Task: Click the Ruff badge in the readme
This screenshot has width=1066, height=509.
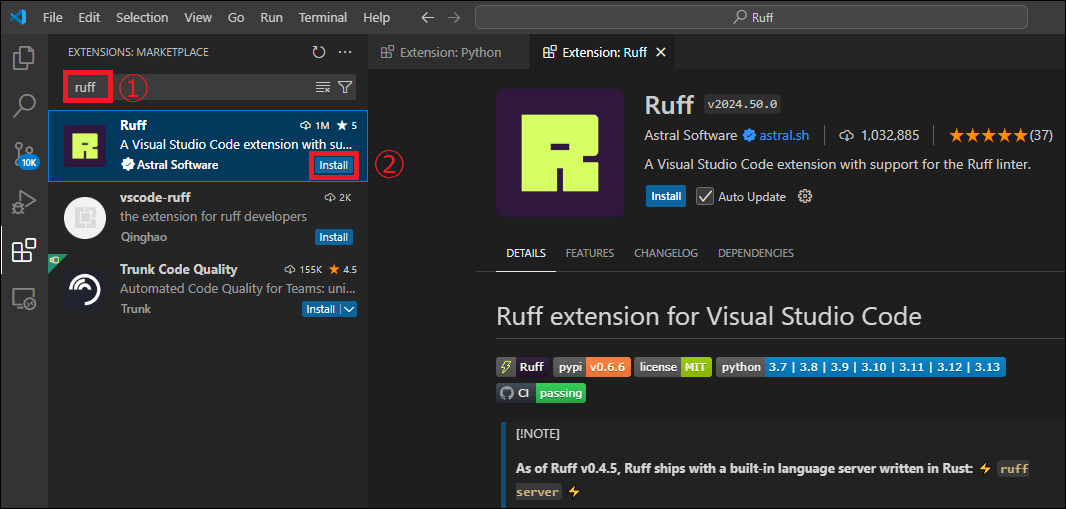Action: 522,367
